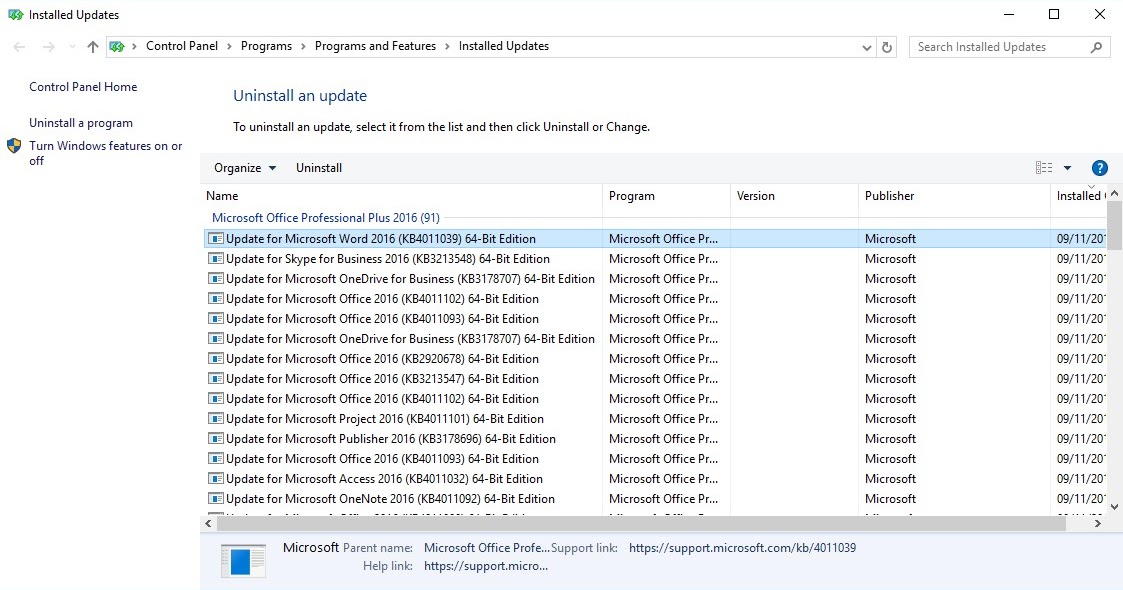Click the address bar location icon
The image size is (1123, 590).
point(117,47)
